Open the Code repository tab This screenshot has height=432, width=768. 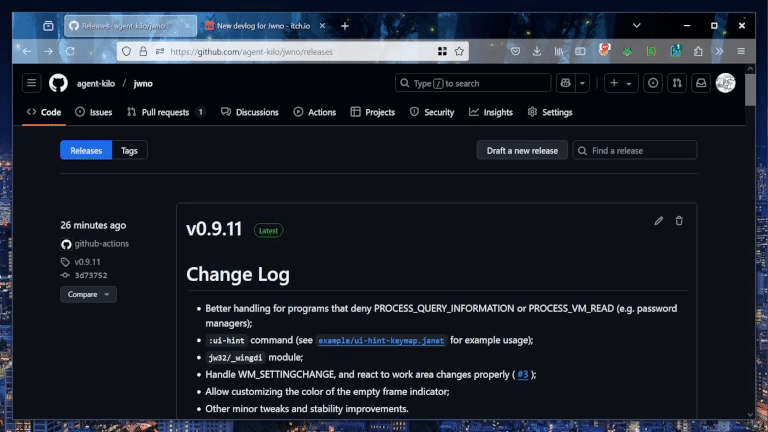click(44, 112)
